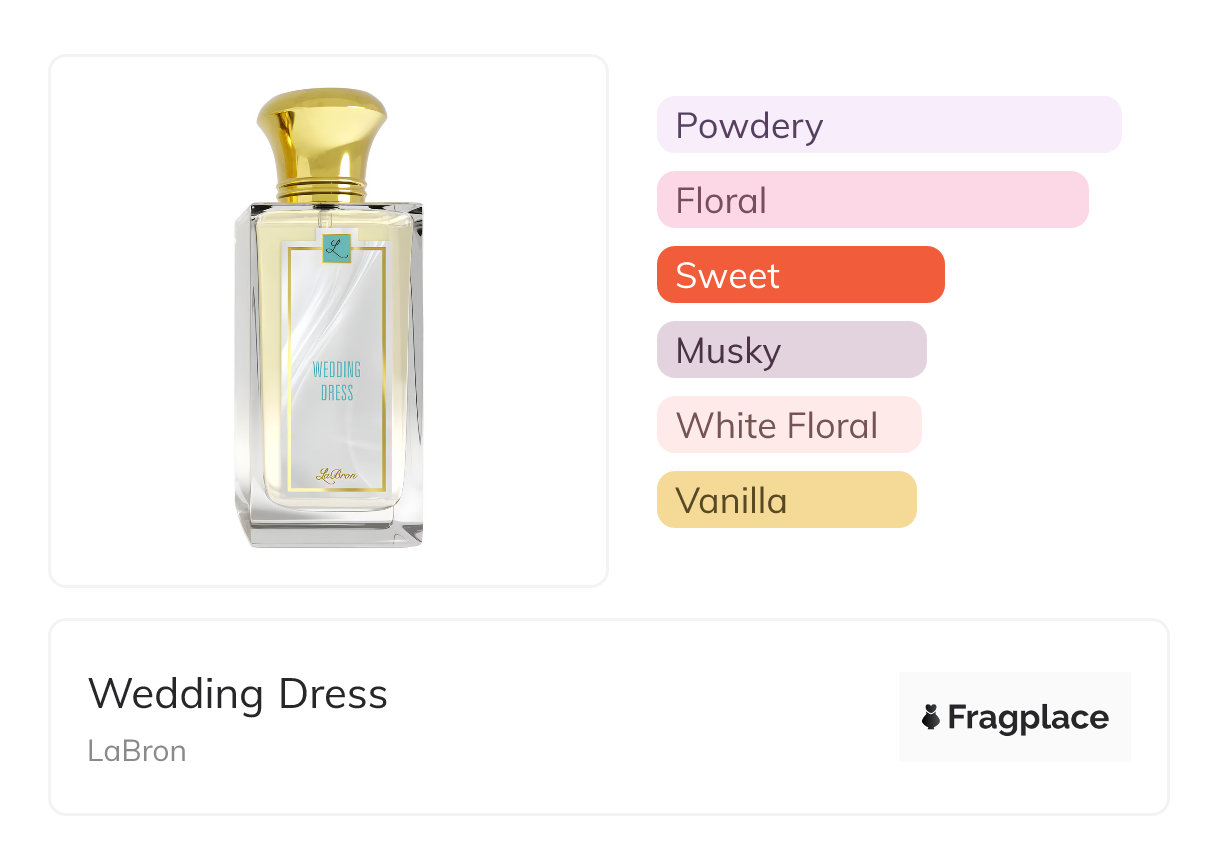Click the gold LaBron signature on bottle
Screen dimensions: 1218x864
coord(337,476)
